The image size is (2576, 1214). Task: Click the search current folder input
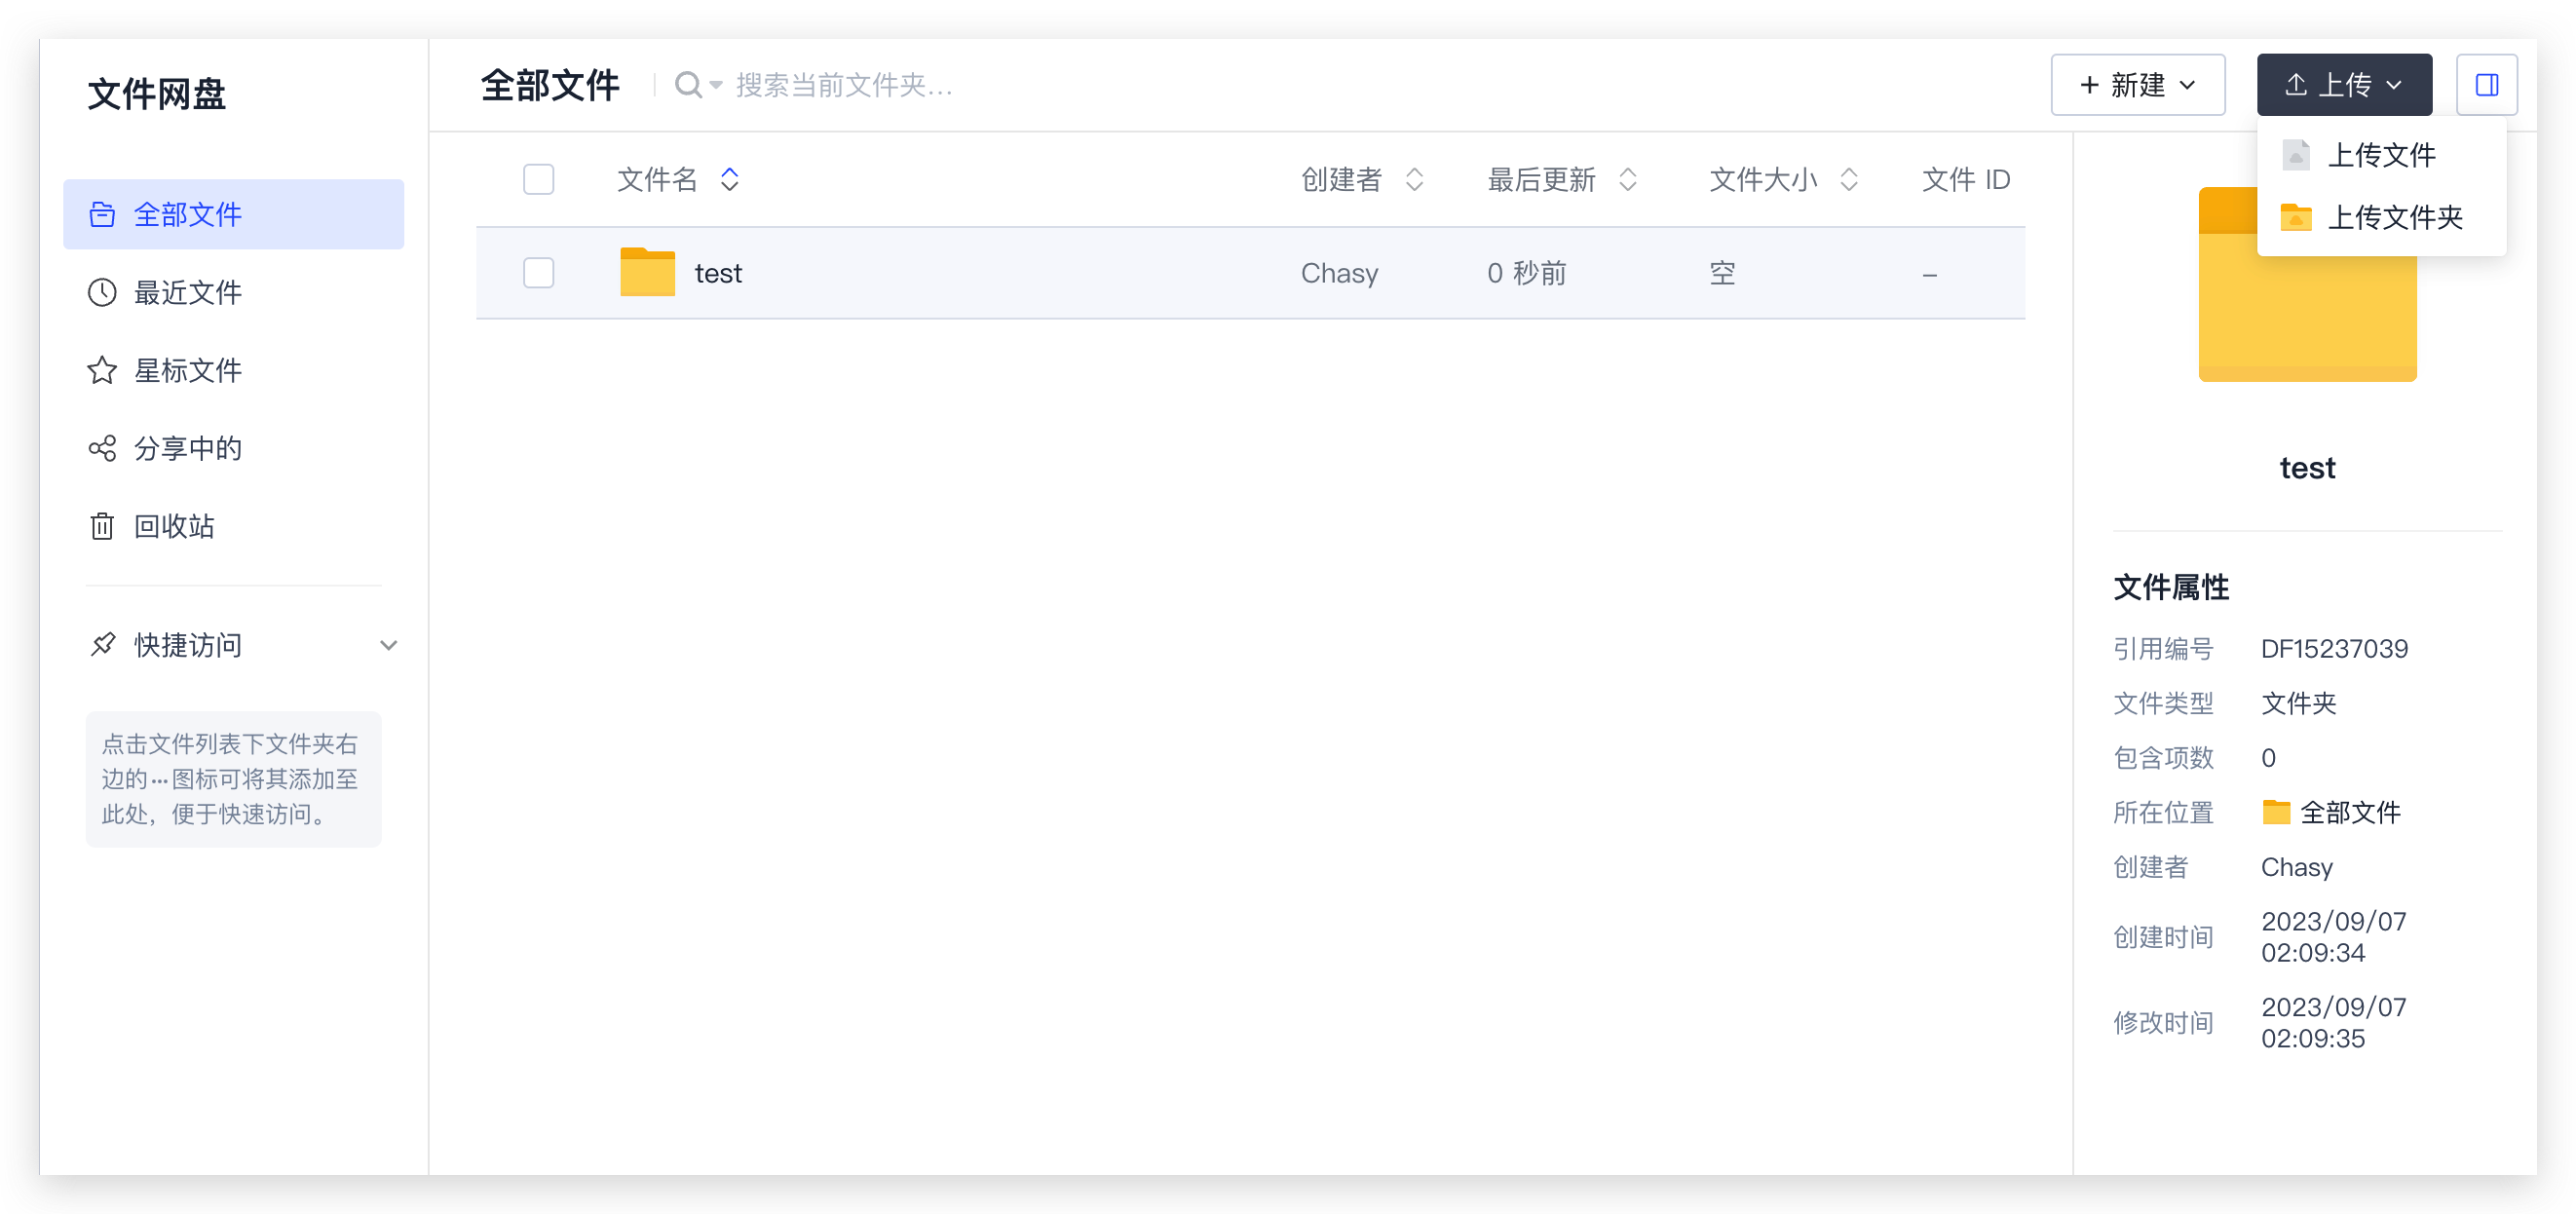844,85
